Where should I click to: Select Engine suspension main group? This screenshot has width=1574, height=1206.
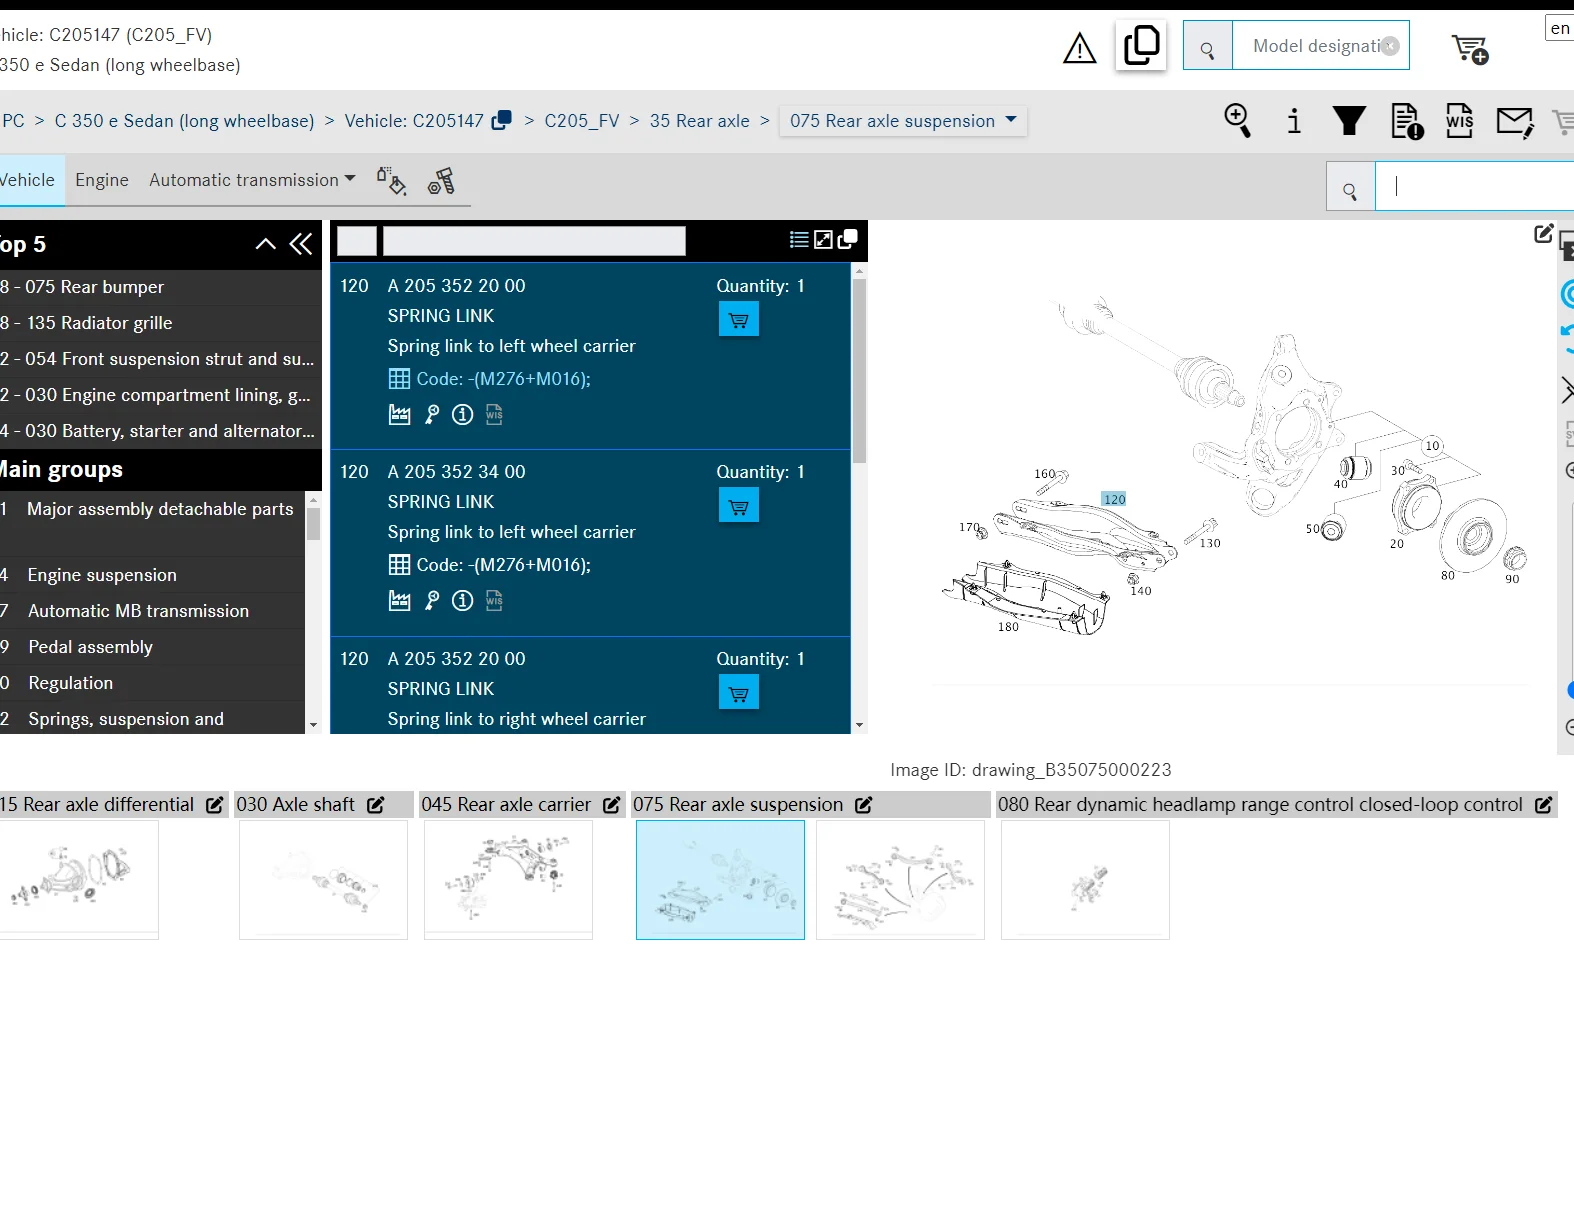coord(102,575)
